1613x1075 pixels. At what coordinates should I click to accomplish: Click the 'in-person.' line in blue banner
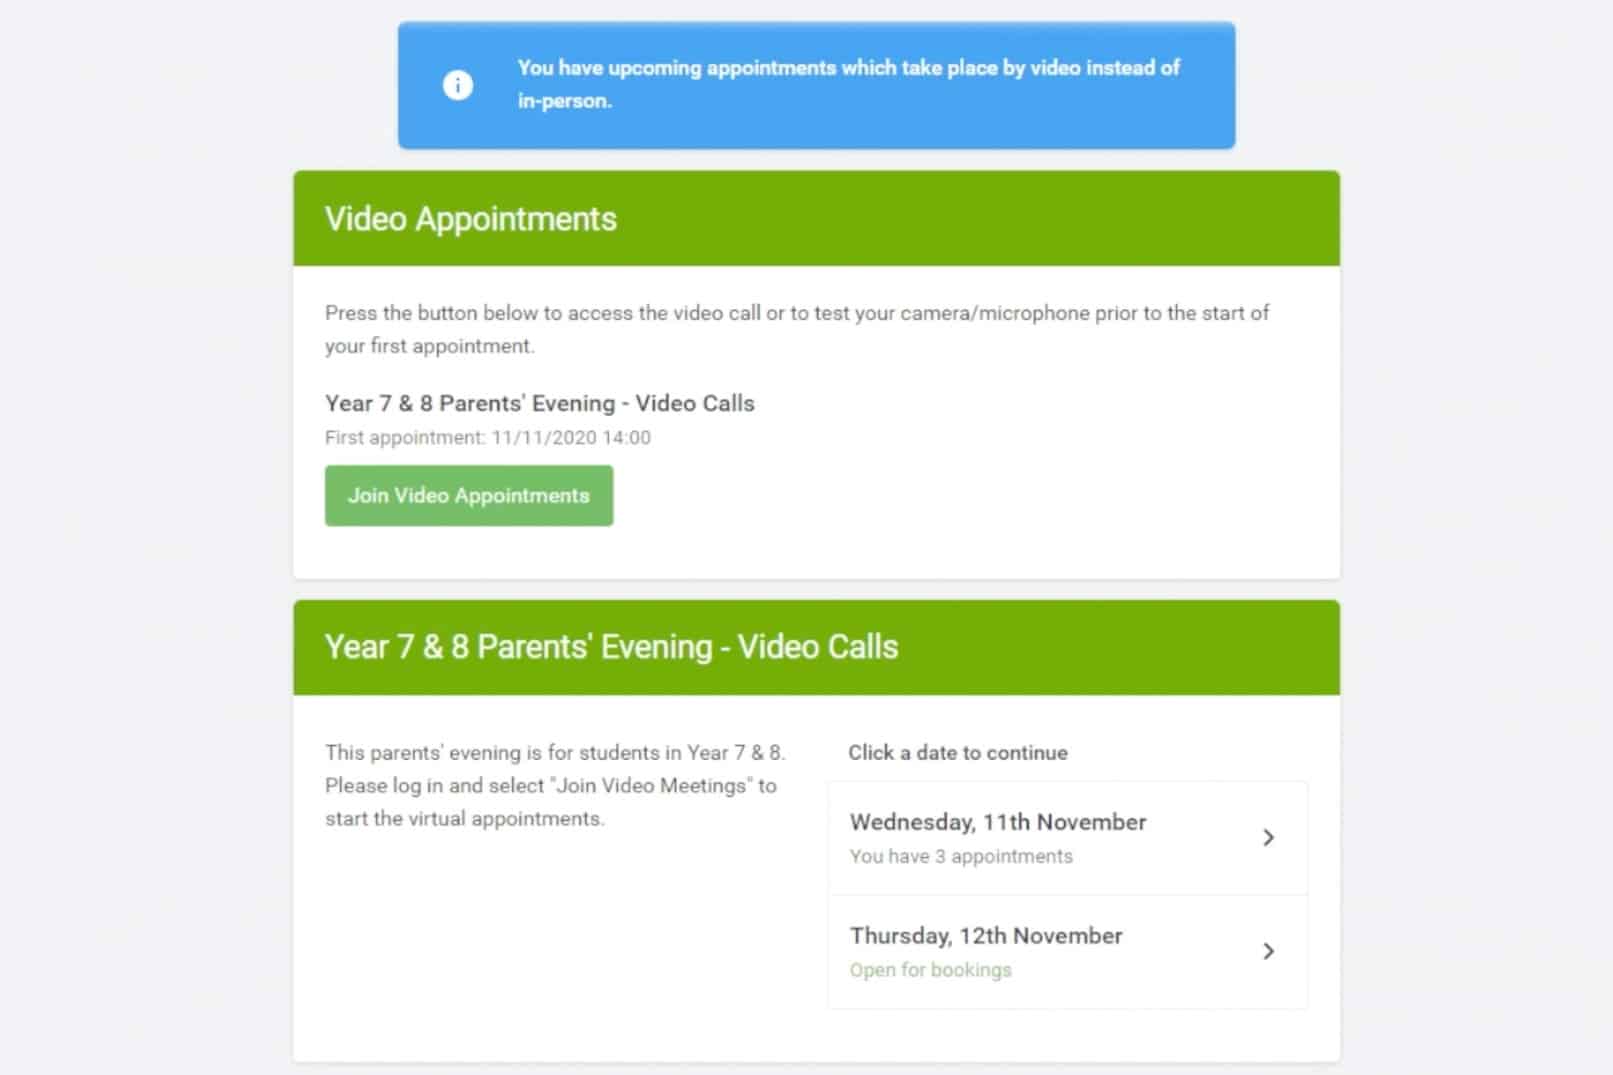[564, 101]
